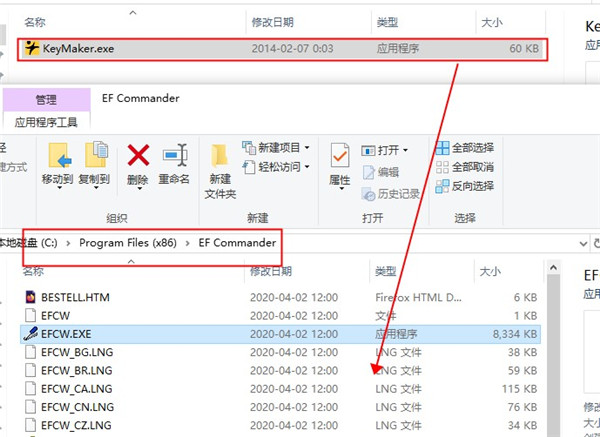
Task: Click the 2014-02-07 0:03 date cell
Action: click(x=292, y=49)
